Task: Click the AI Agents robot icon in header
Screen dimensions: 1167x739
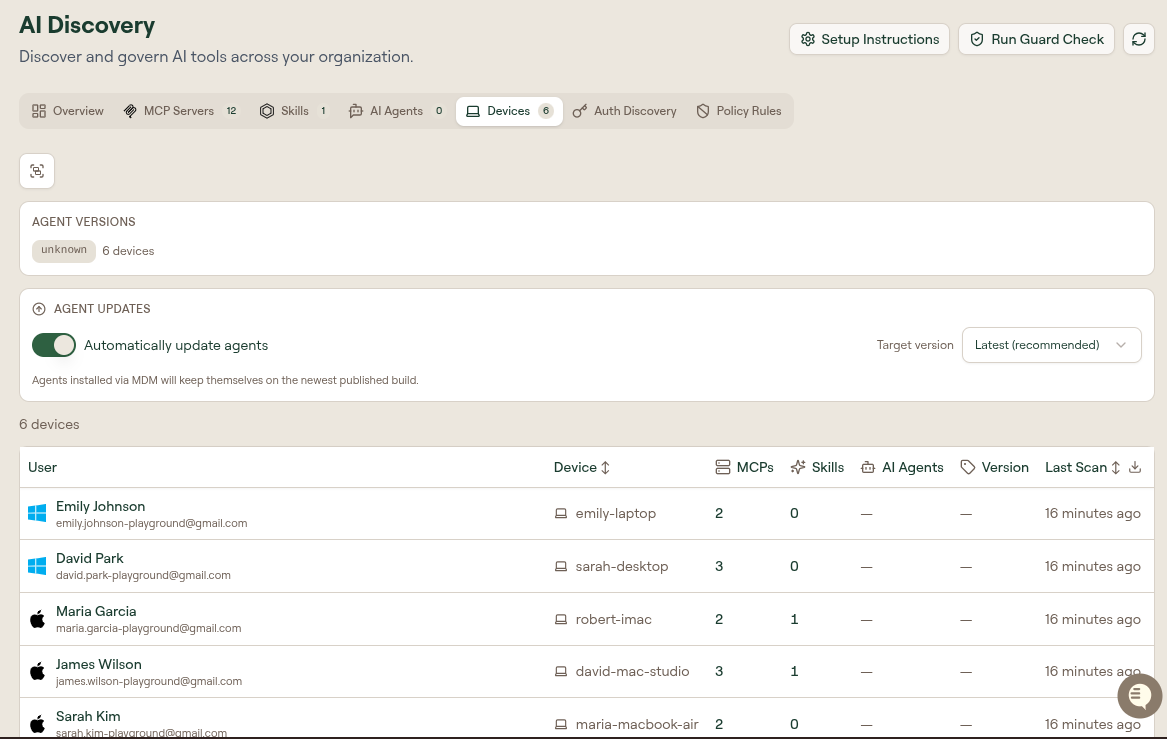Action: (x=868, y=467)
